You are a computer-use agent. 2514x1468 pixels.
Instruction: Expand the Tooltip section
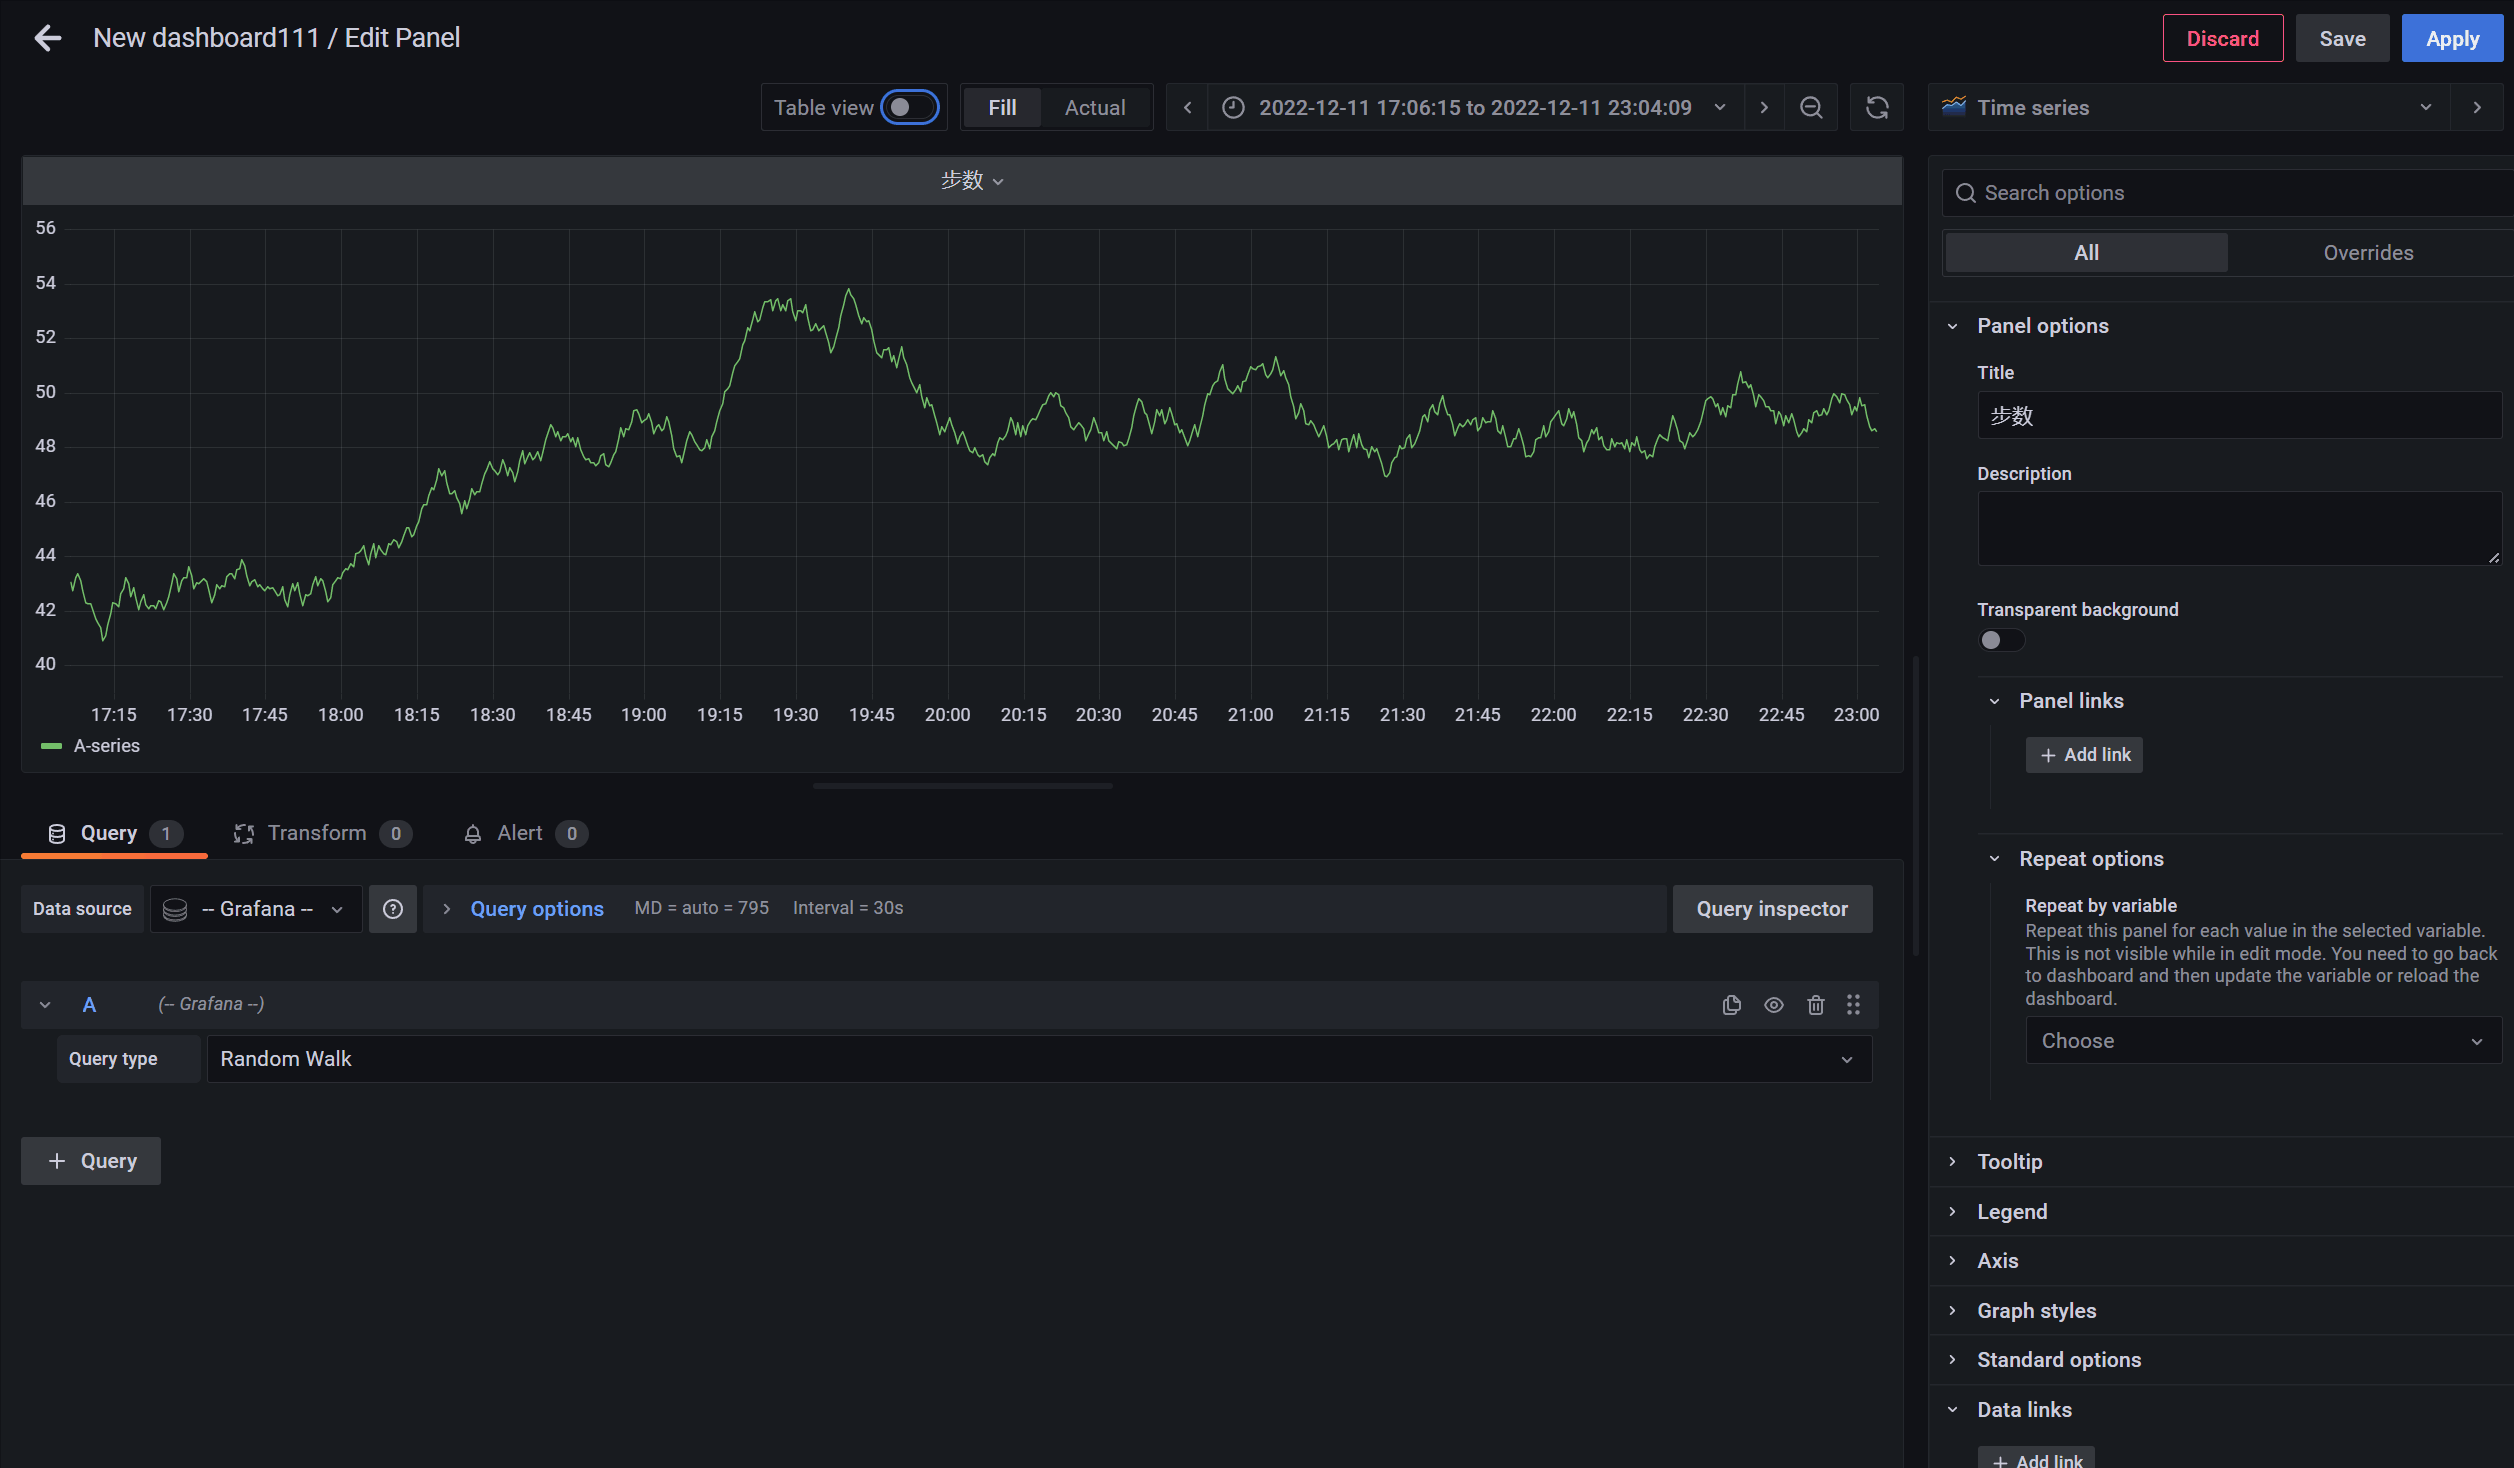(x=2009, y=1159)
